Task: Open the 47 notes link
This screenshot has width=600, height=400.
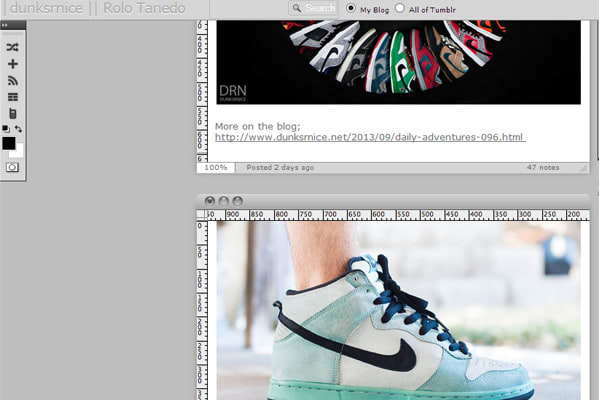Action: [x=543, y=168]
